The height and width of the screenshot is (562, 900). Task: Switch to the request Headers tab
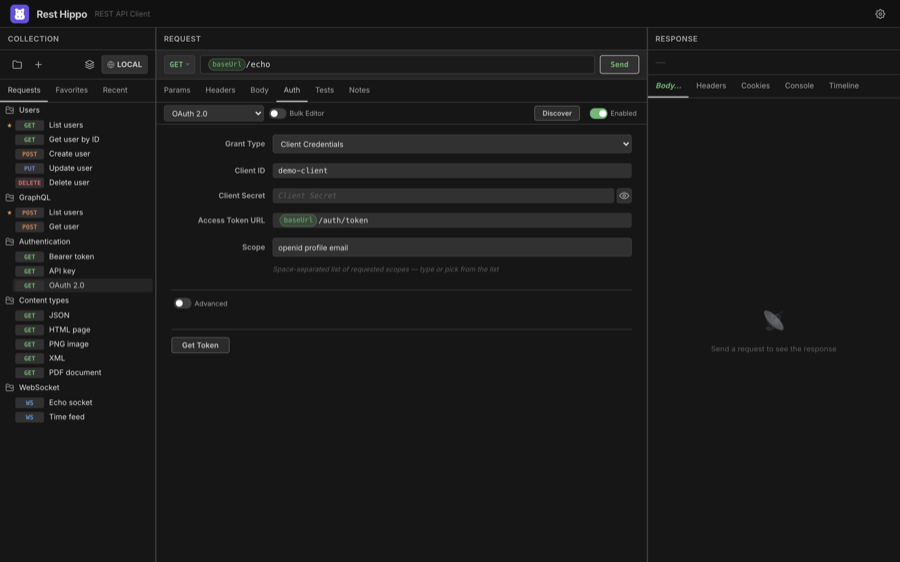(x=220, y=90)
